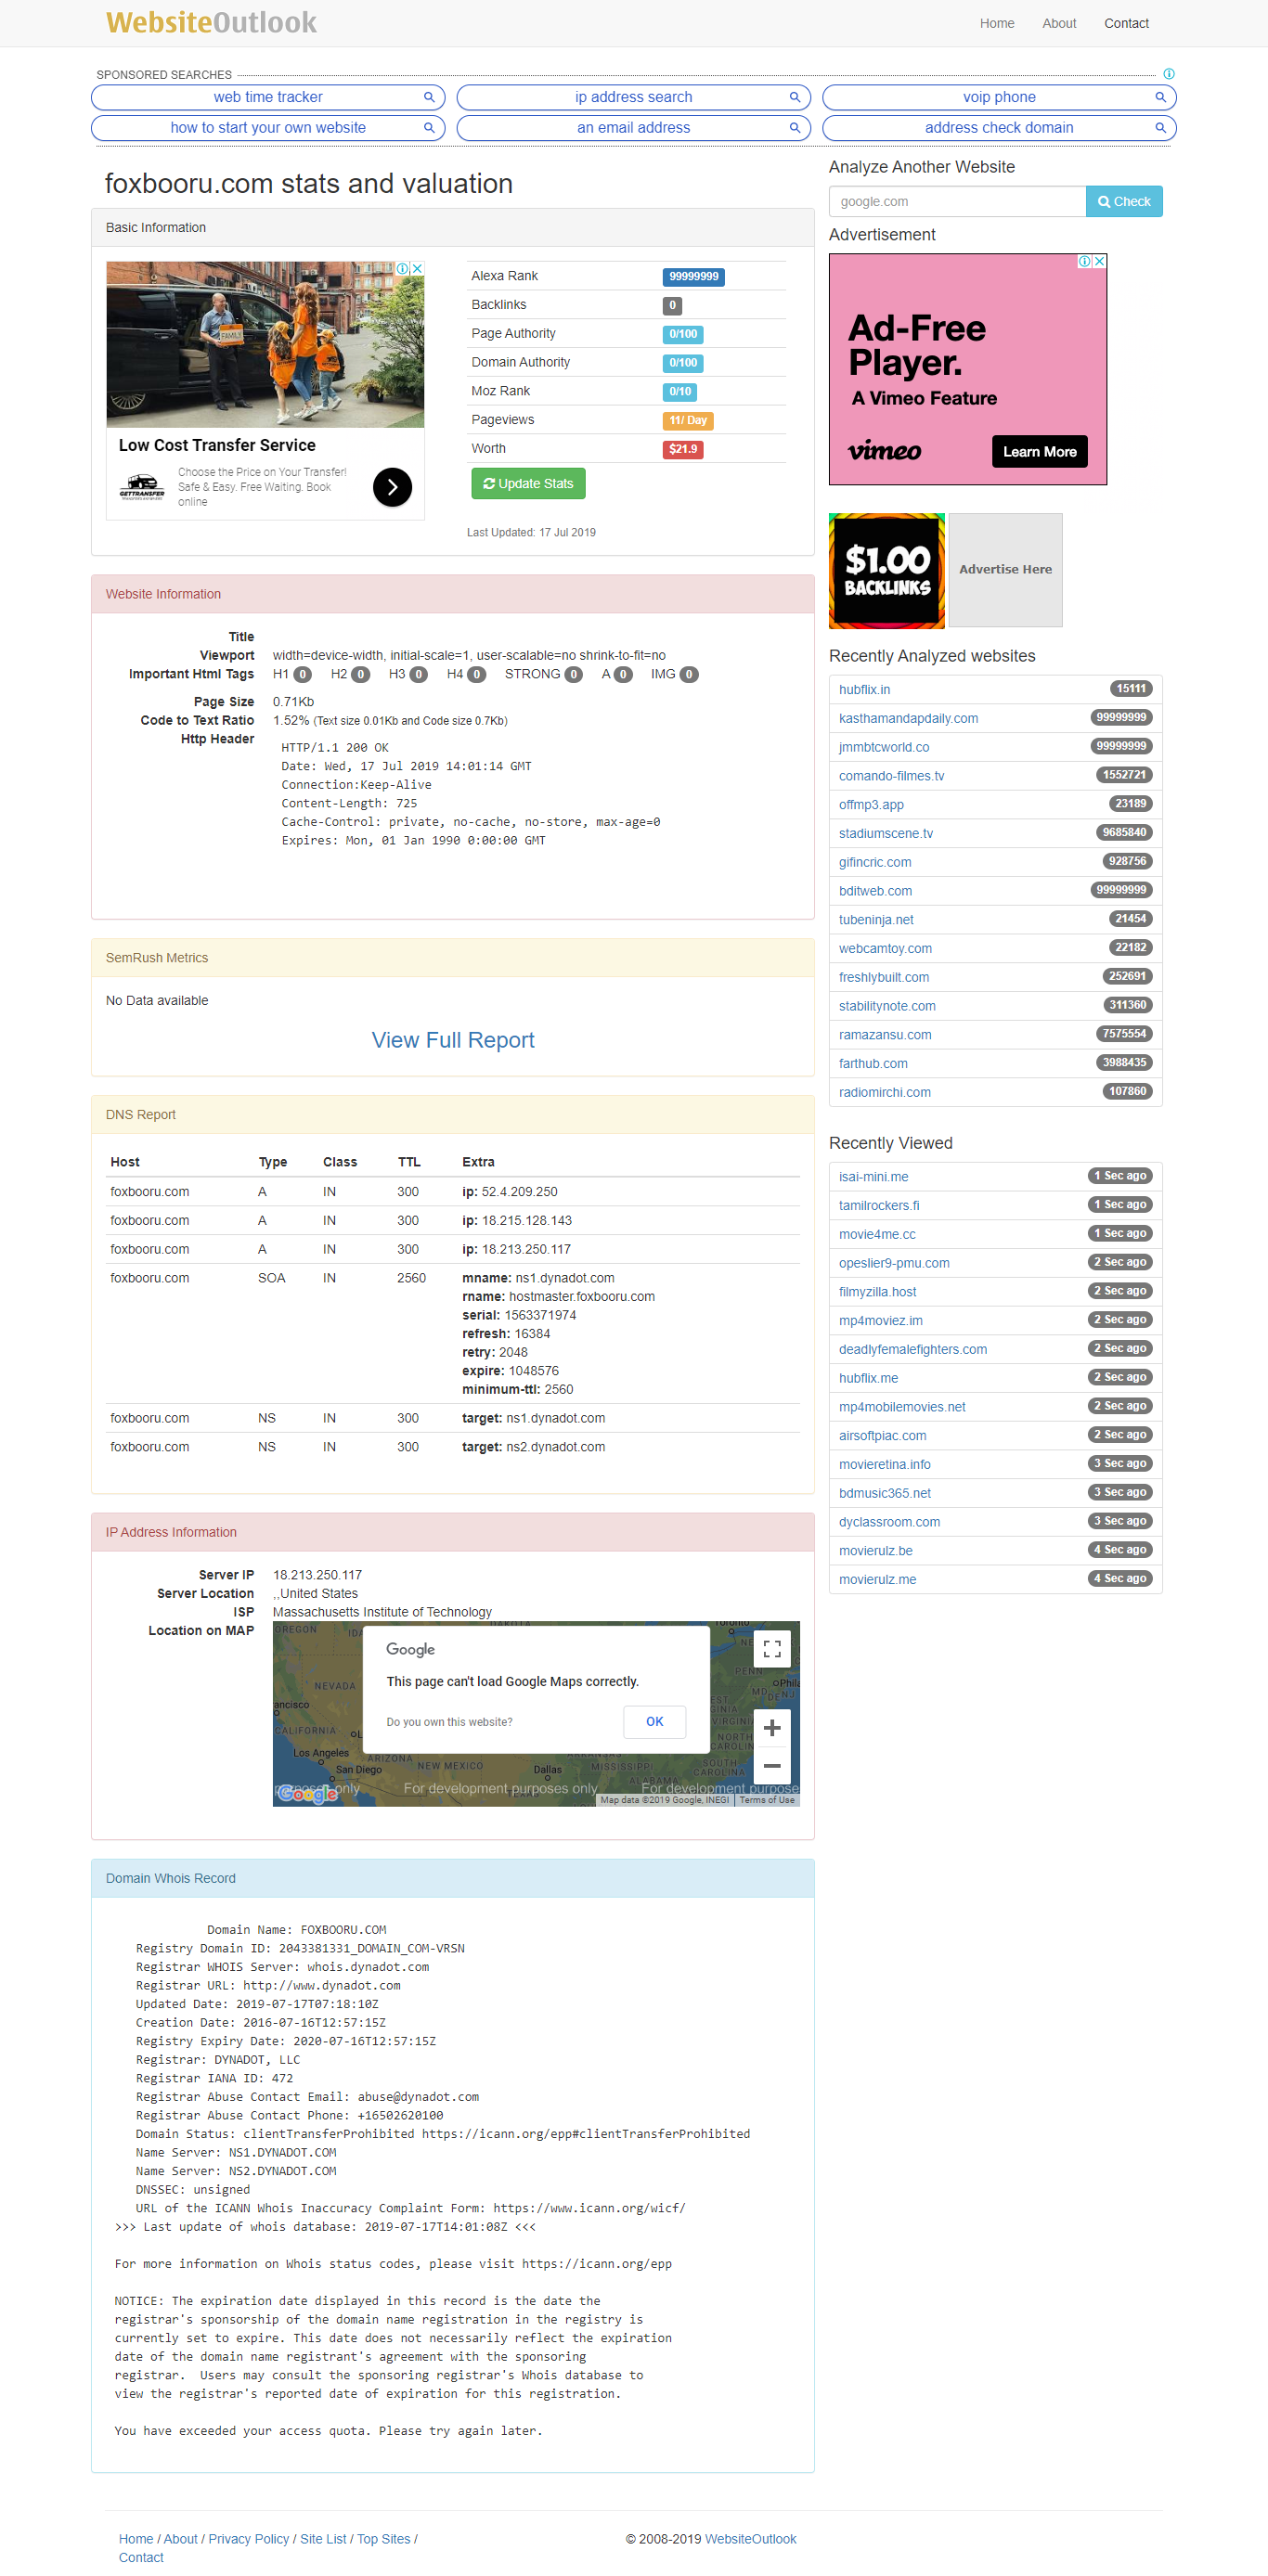This screenshot has width=1268, height=2576.
Task: Click the Advertise Here banner
Action: (1005, 570)
